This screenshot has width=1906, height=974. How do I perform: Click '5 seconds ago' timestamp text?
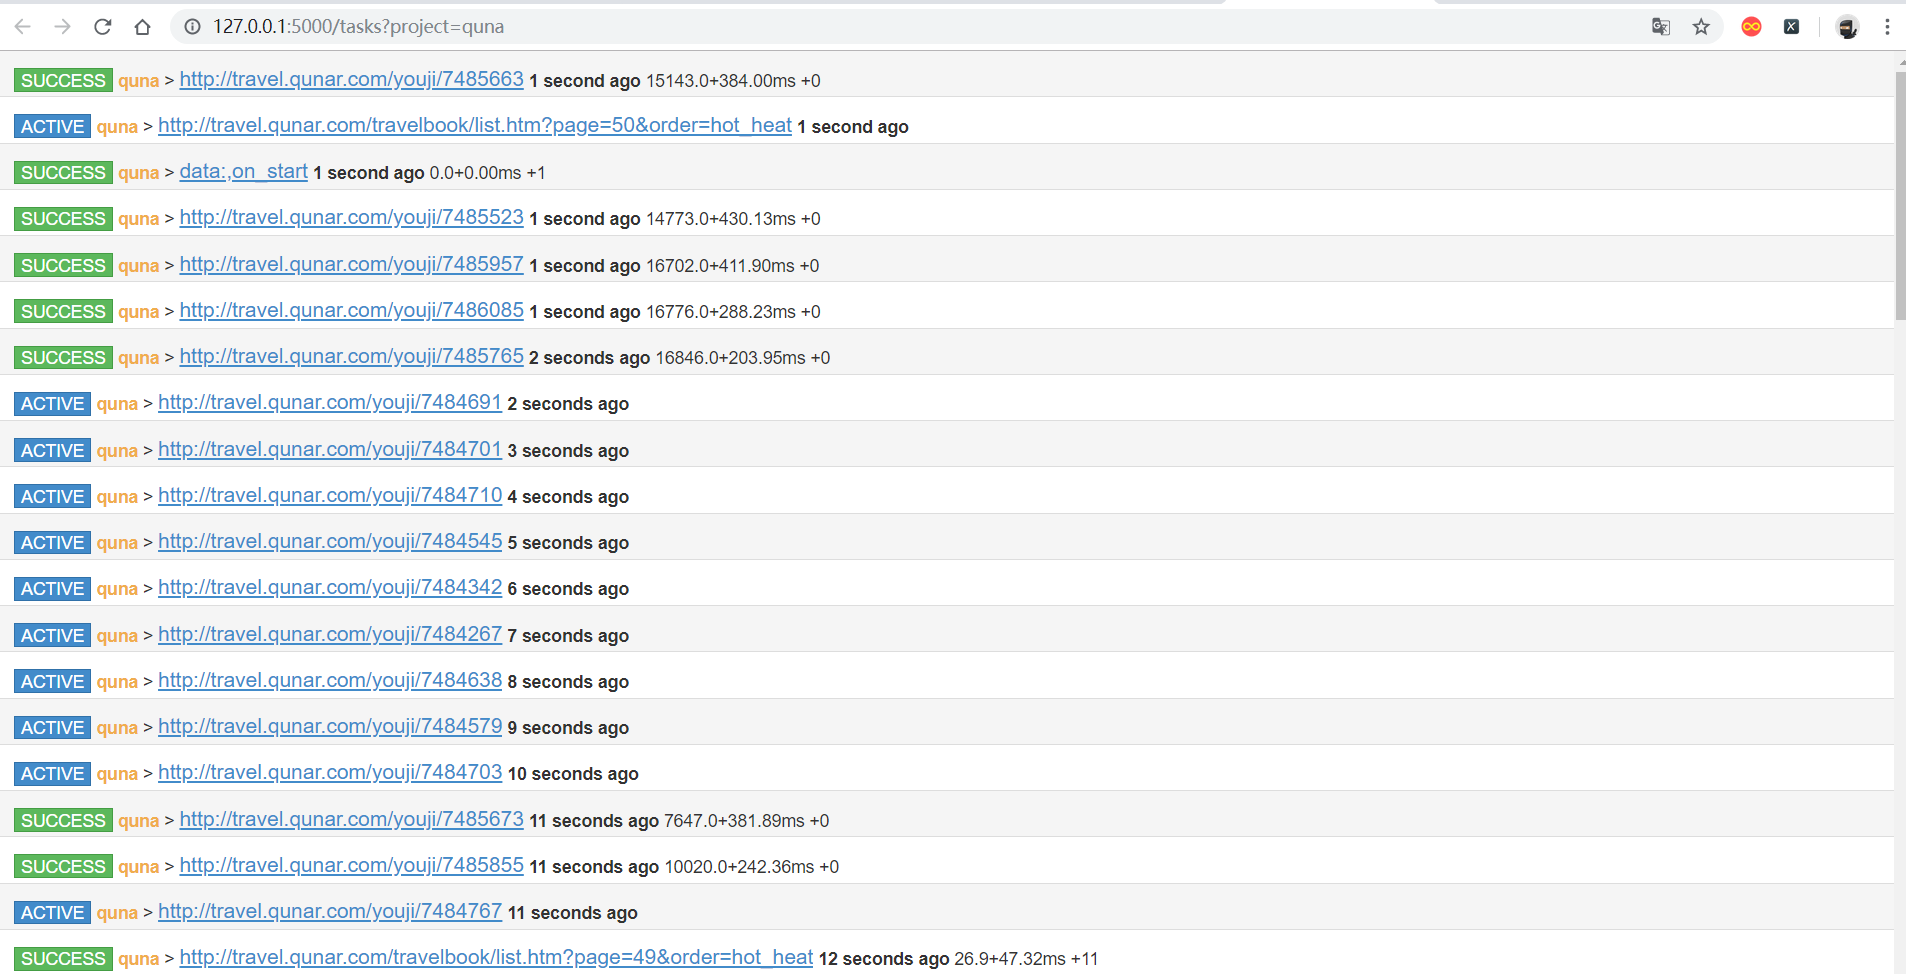[568, 543]
